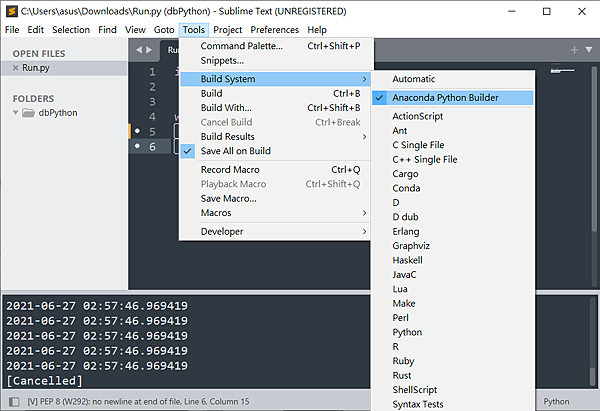Viewport: 600px width, 411px height.
Task: Choose D dub build system
Action: 453,217
